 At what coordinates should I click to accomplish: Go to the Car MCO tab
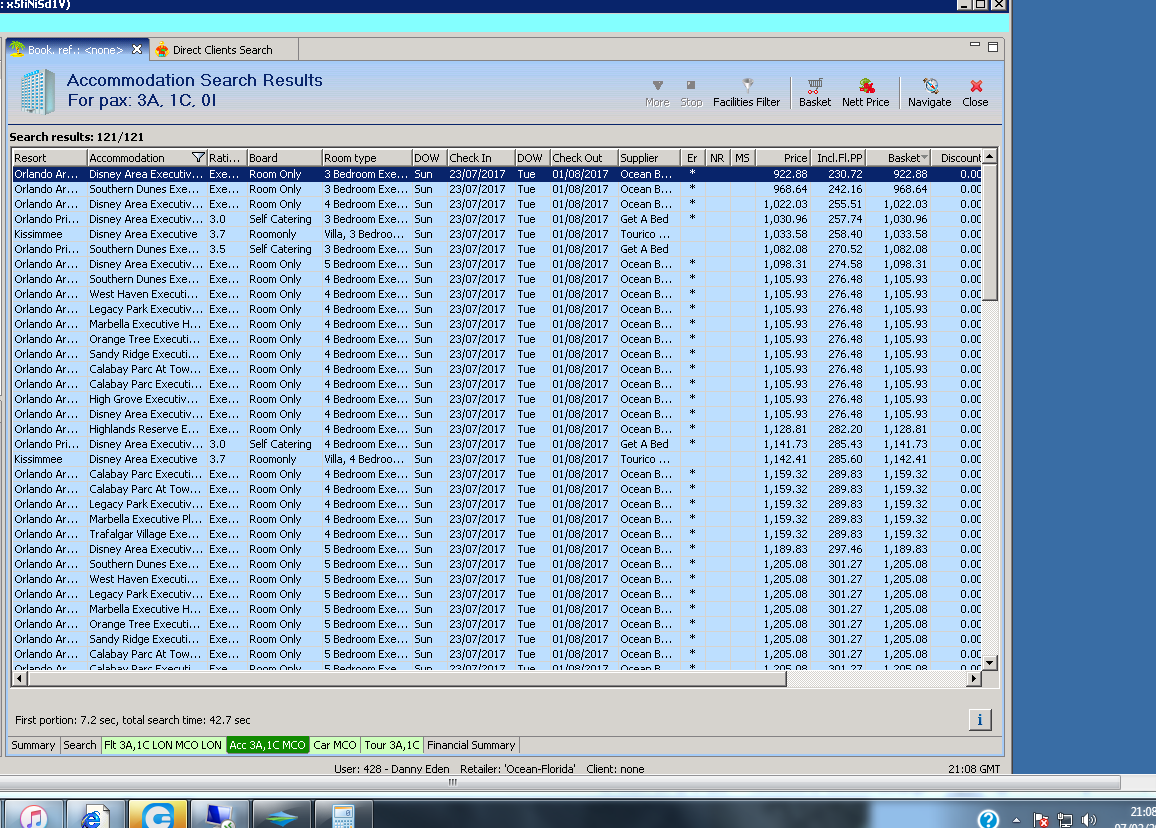(334, 745)
